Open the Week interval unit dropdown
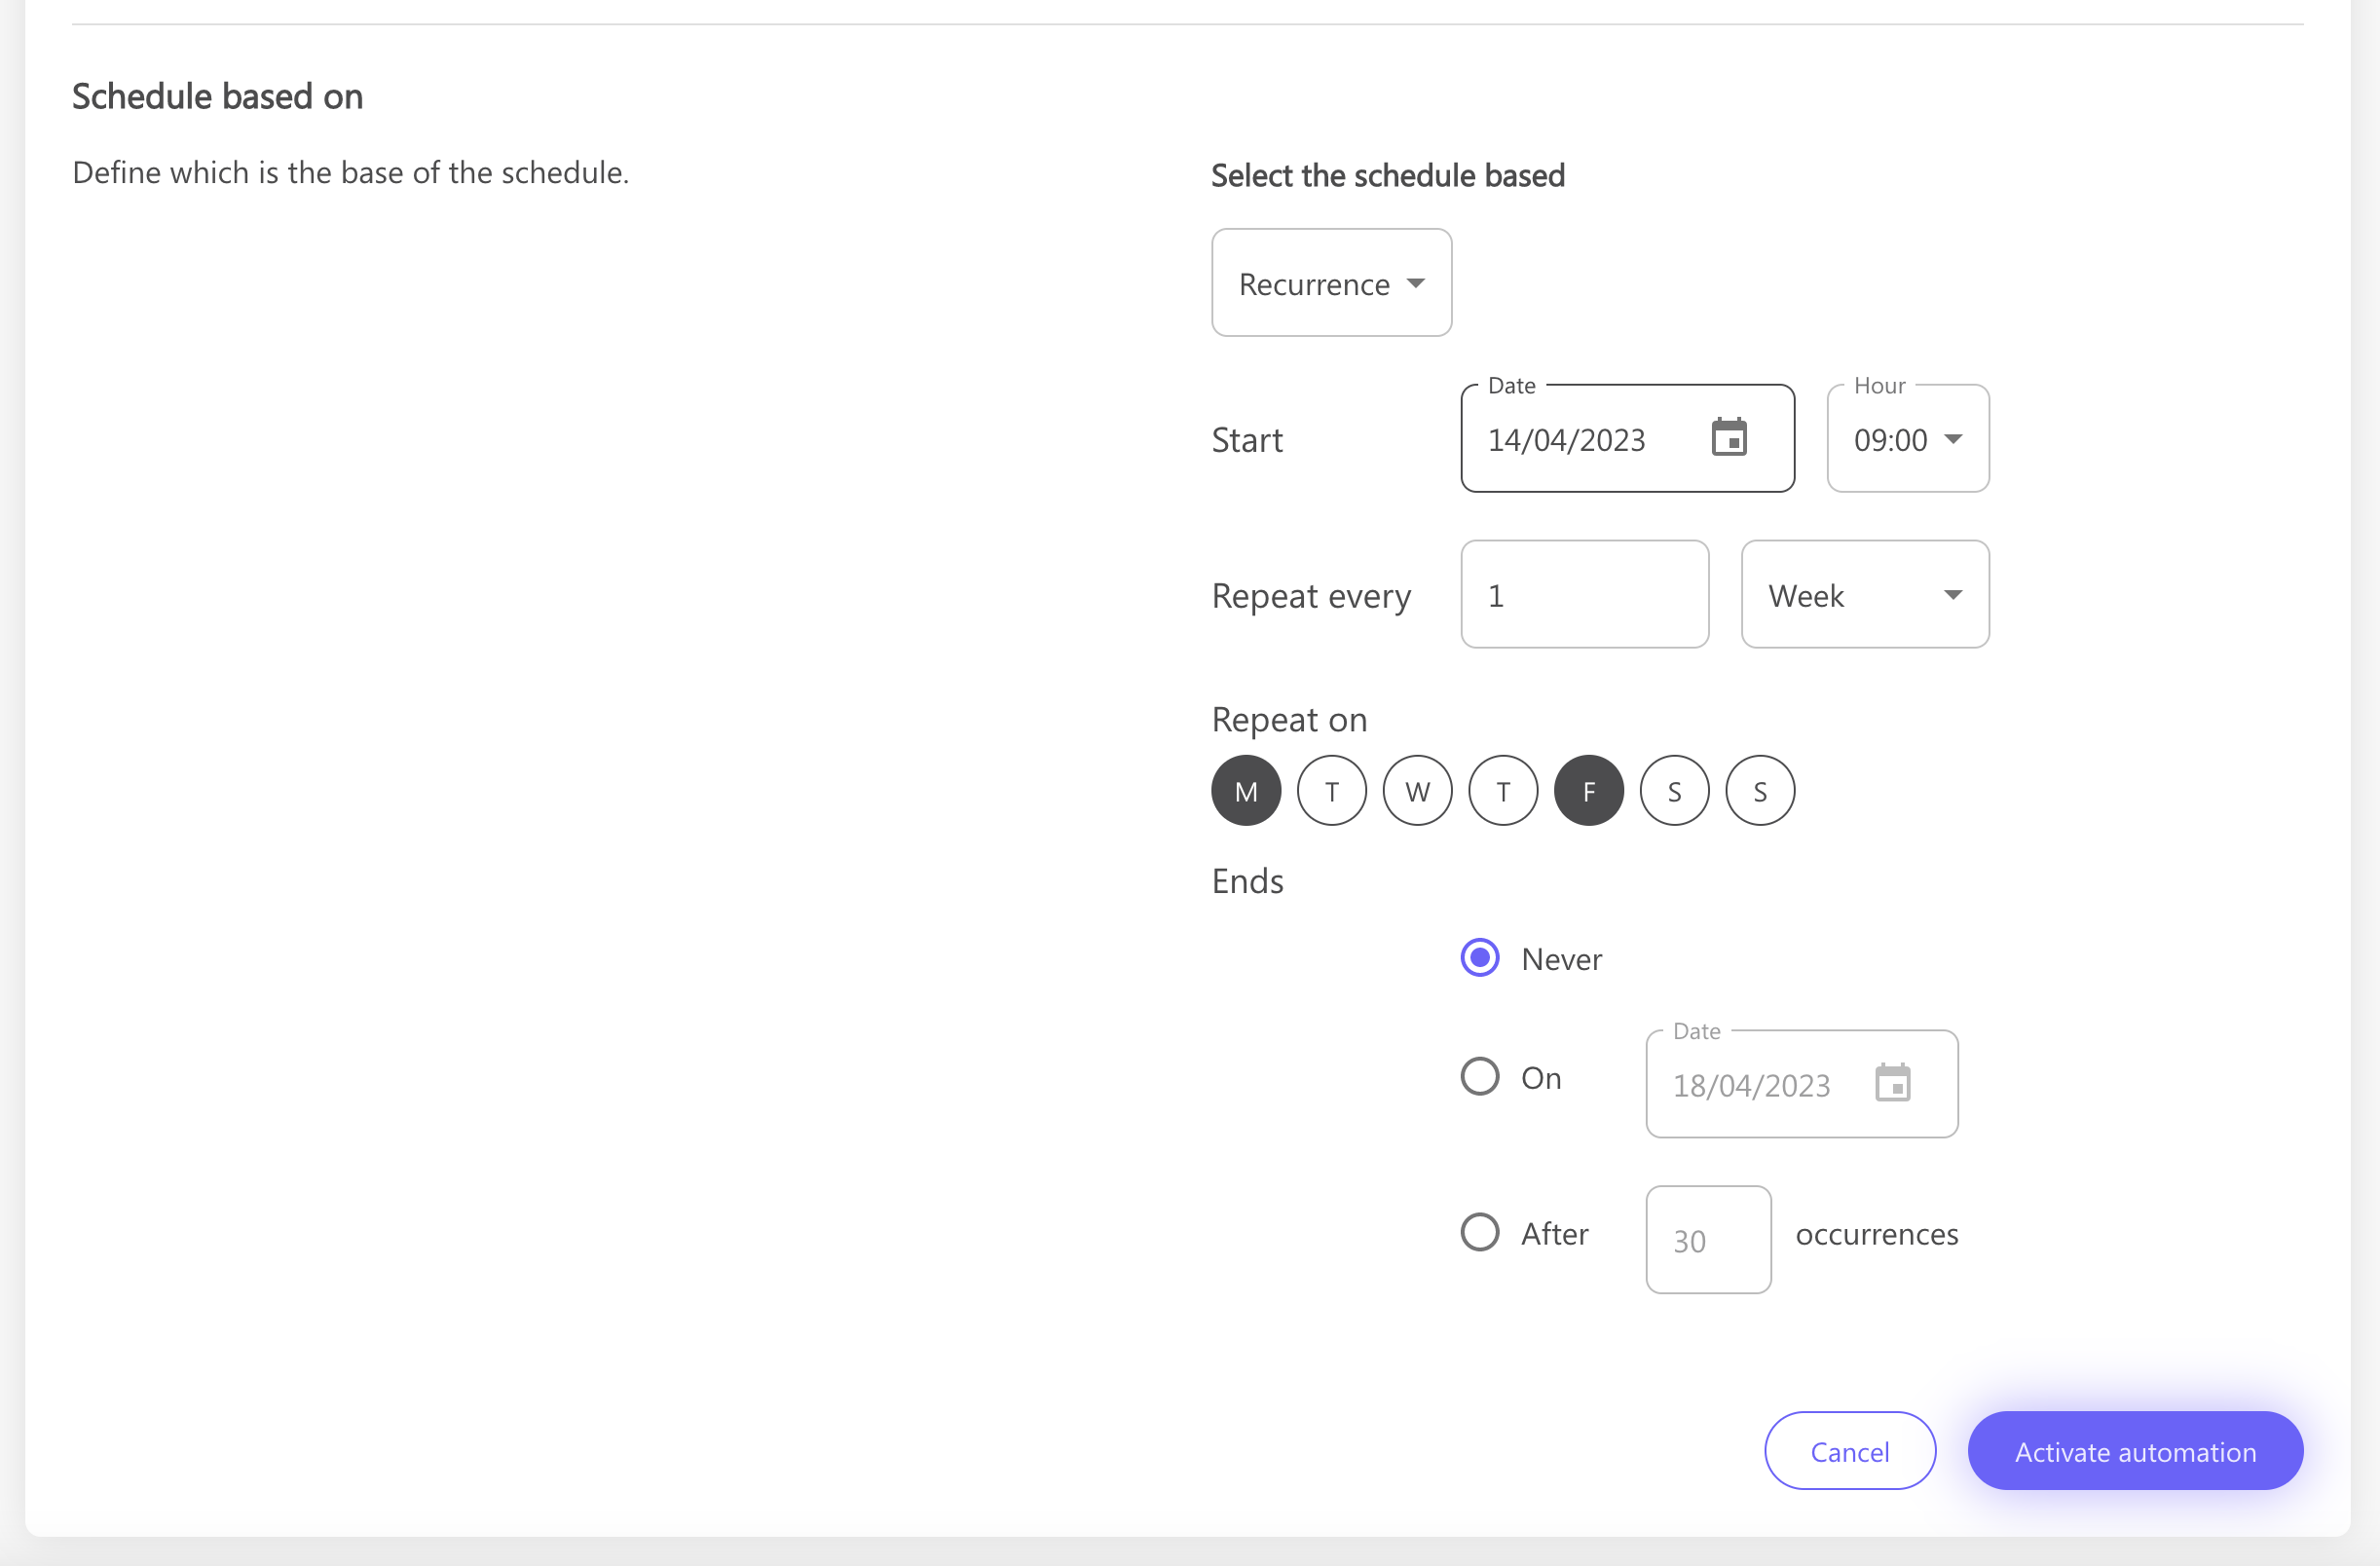Viewport: 2380px width, 1566px height. point(1865,595)
